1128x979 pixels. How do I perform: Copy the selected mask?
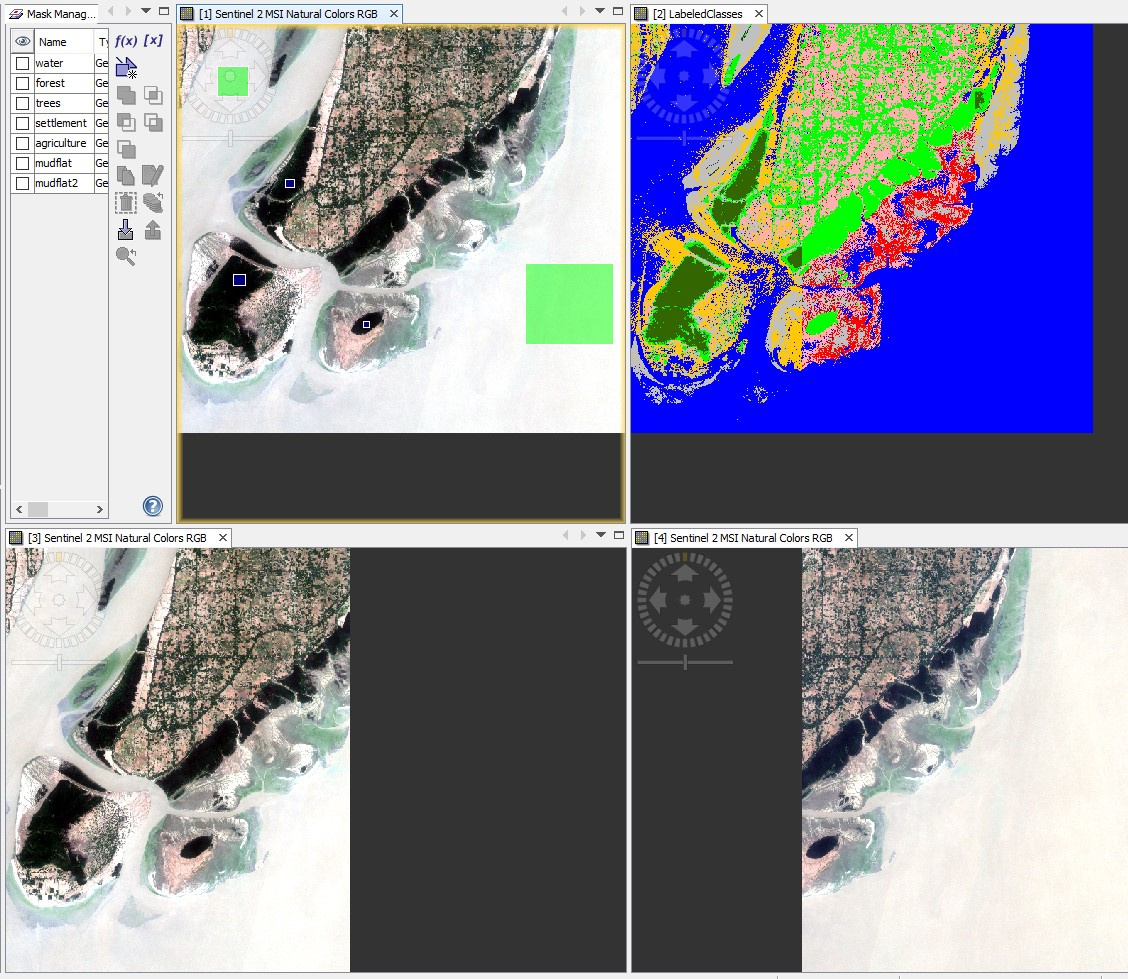point(126,176)
